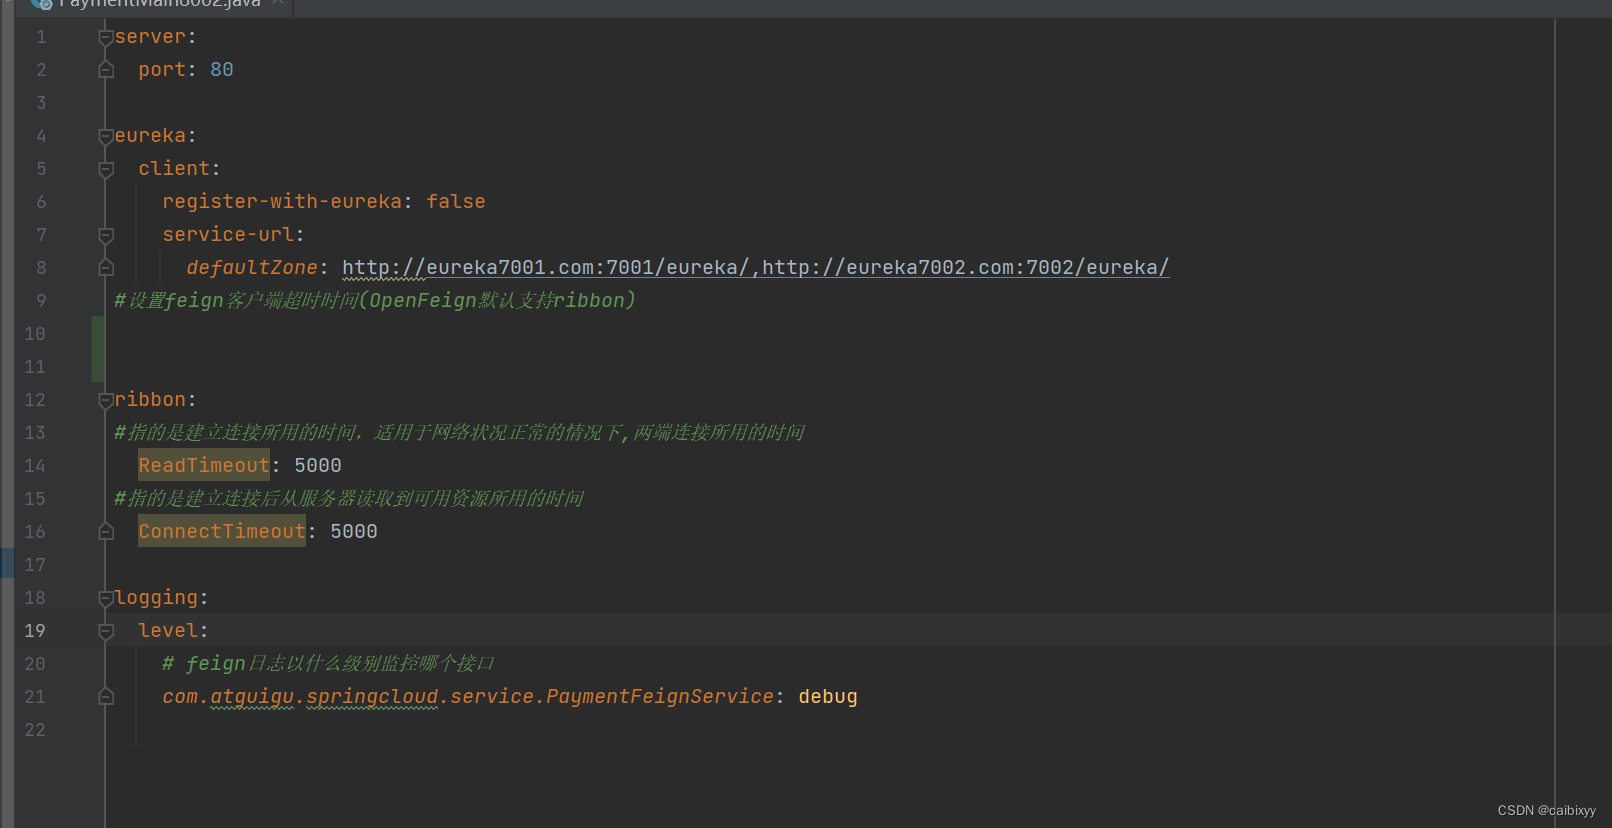The image size is (1612, 828).
Task: Click the 'defaultZone' key
Action: (x=252, y=268)
